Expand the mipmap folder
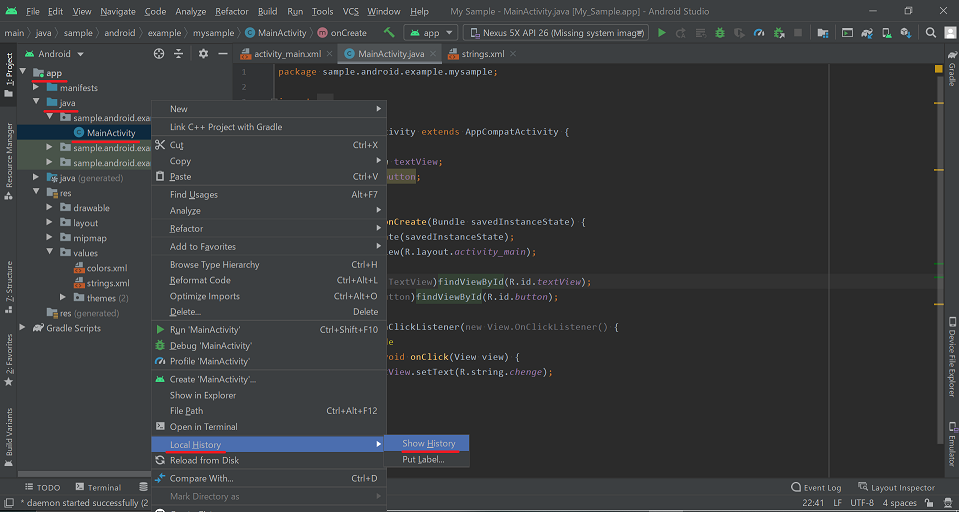This screenshot has width=959, height=512. point(50,238)
